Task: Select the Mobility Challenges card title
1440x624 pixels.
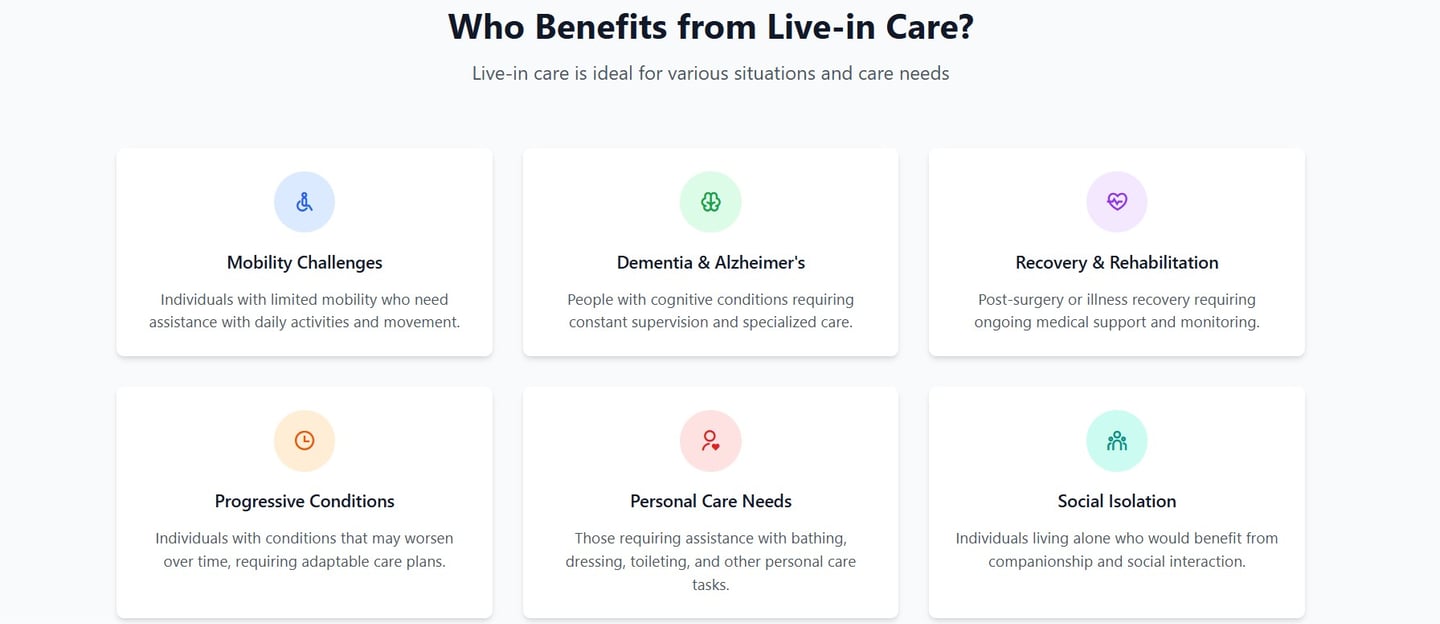Action: (304, 263)
